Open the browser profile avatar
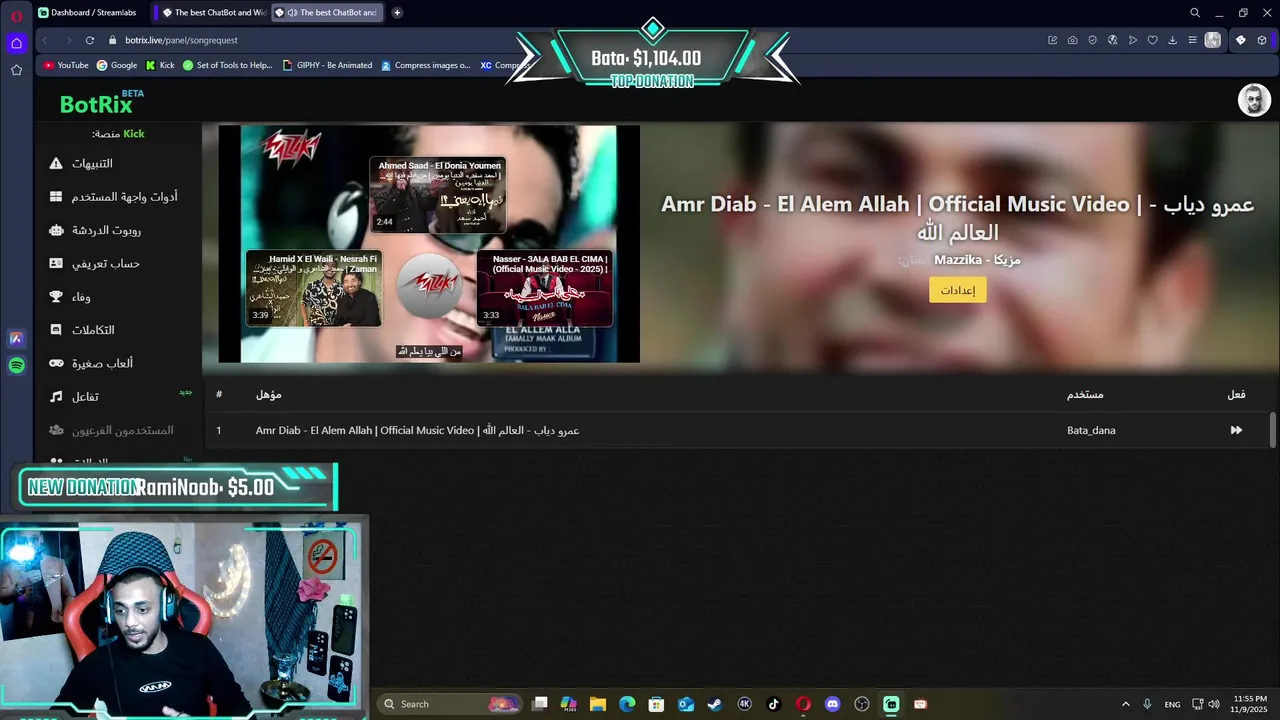1280x720 pixels. pos(1213,40)
